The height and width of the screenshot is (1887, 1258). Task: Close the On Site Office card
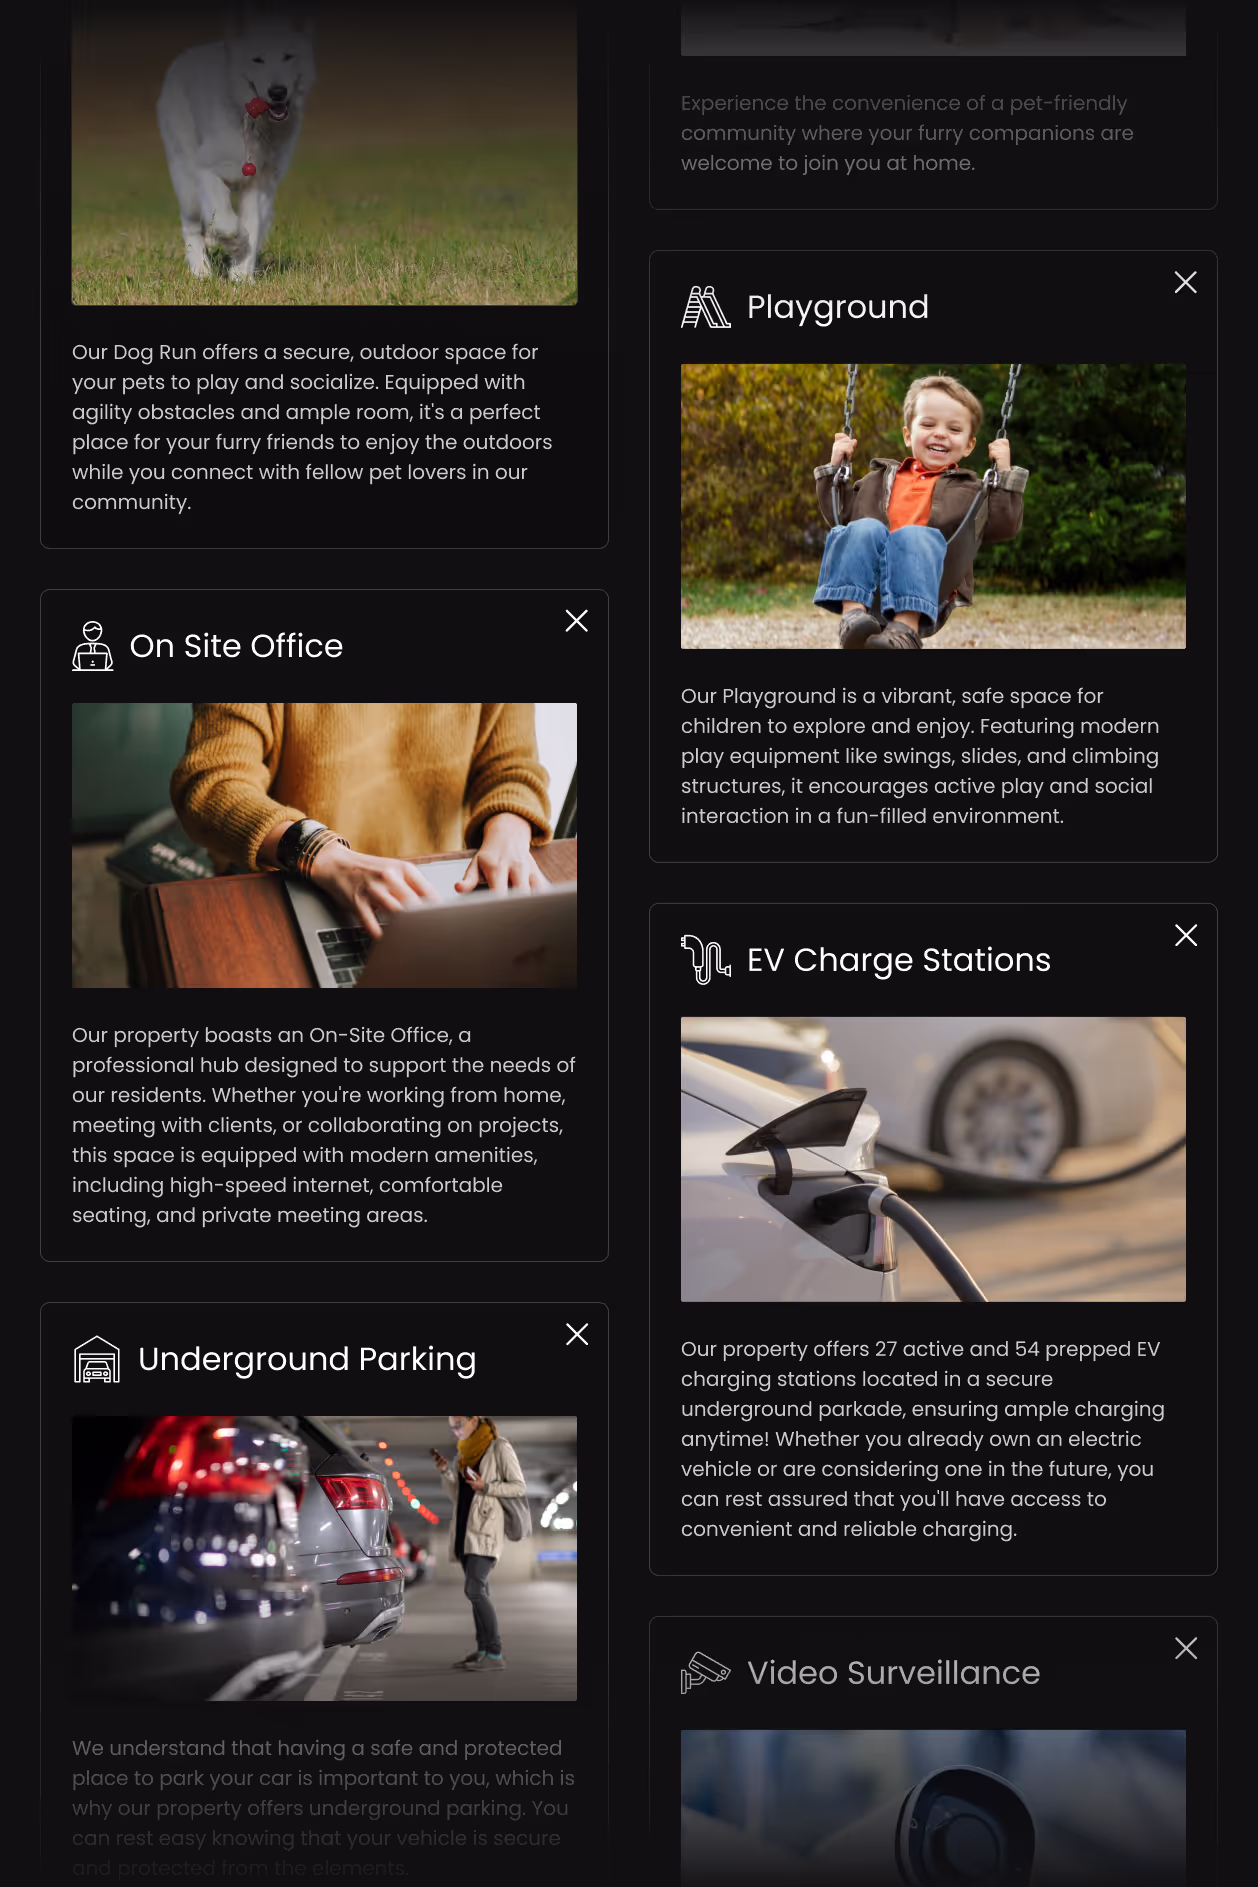(576, 621)
